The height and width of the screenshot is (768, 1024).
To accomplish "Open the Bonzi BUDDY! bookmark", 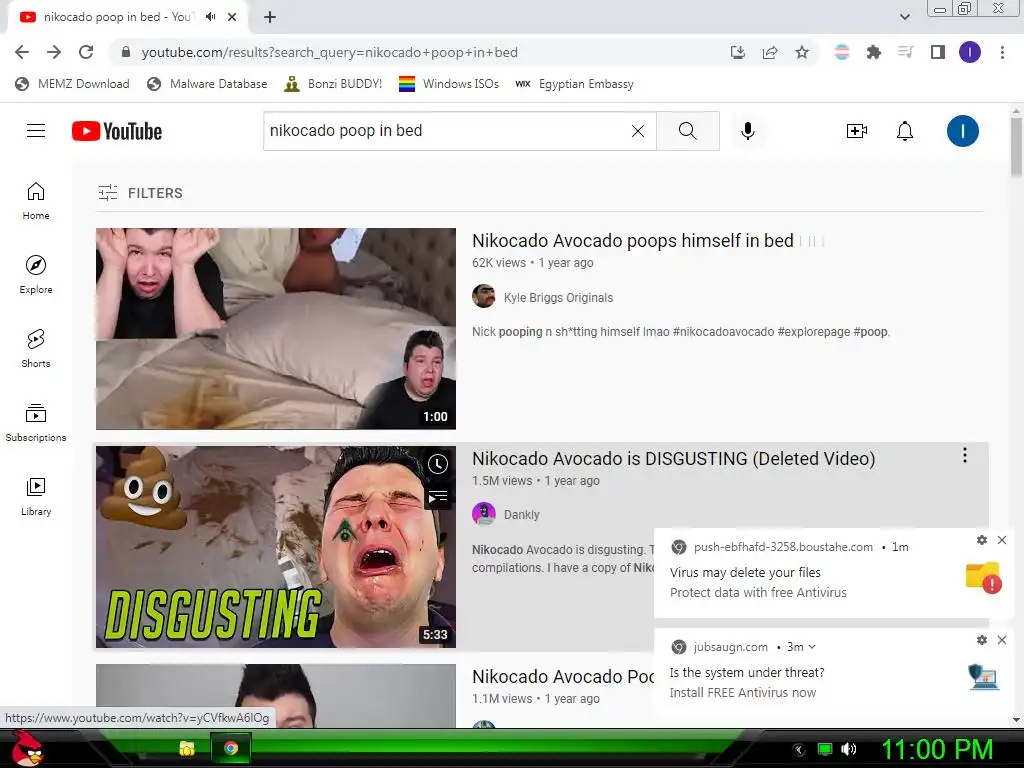I will [x=333, y=84].
